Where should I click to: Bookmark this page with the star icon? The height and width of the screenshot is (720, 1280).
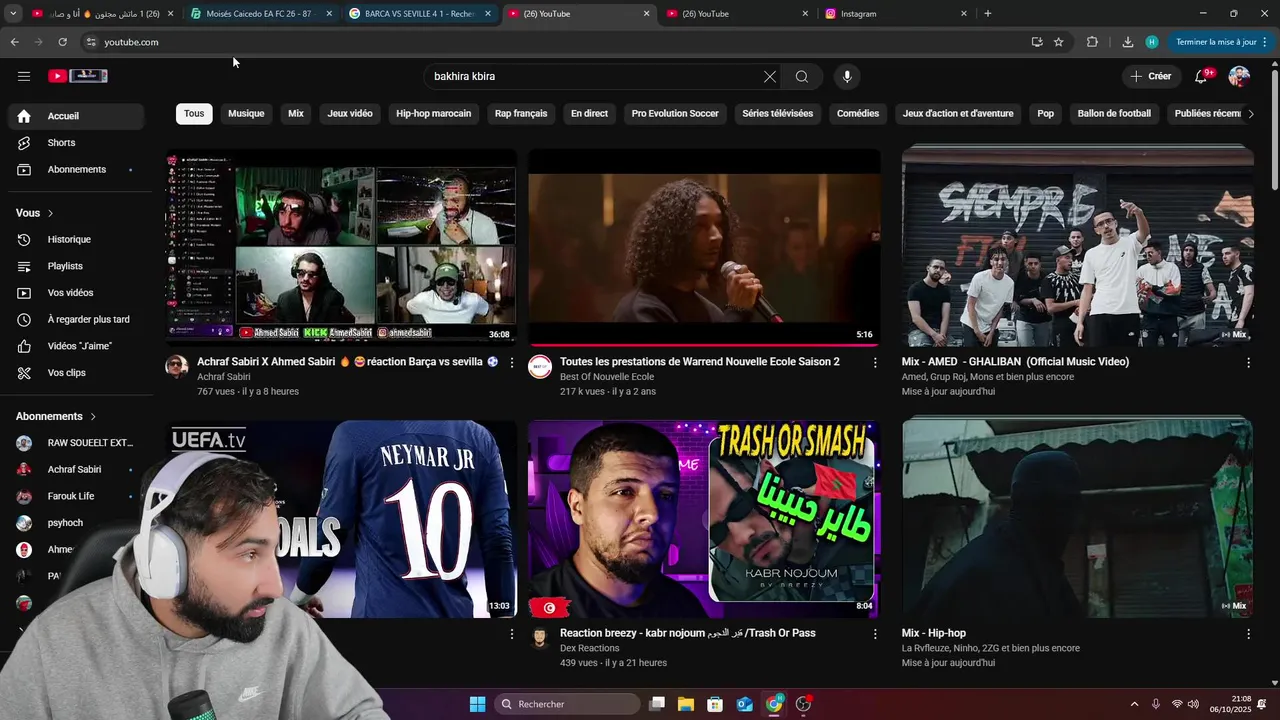[1059, 42]
